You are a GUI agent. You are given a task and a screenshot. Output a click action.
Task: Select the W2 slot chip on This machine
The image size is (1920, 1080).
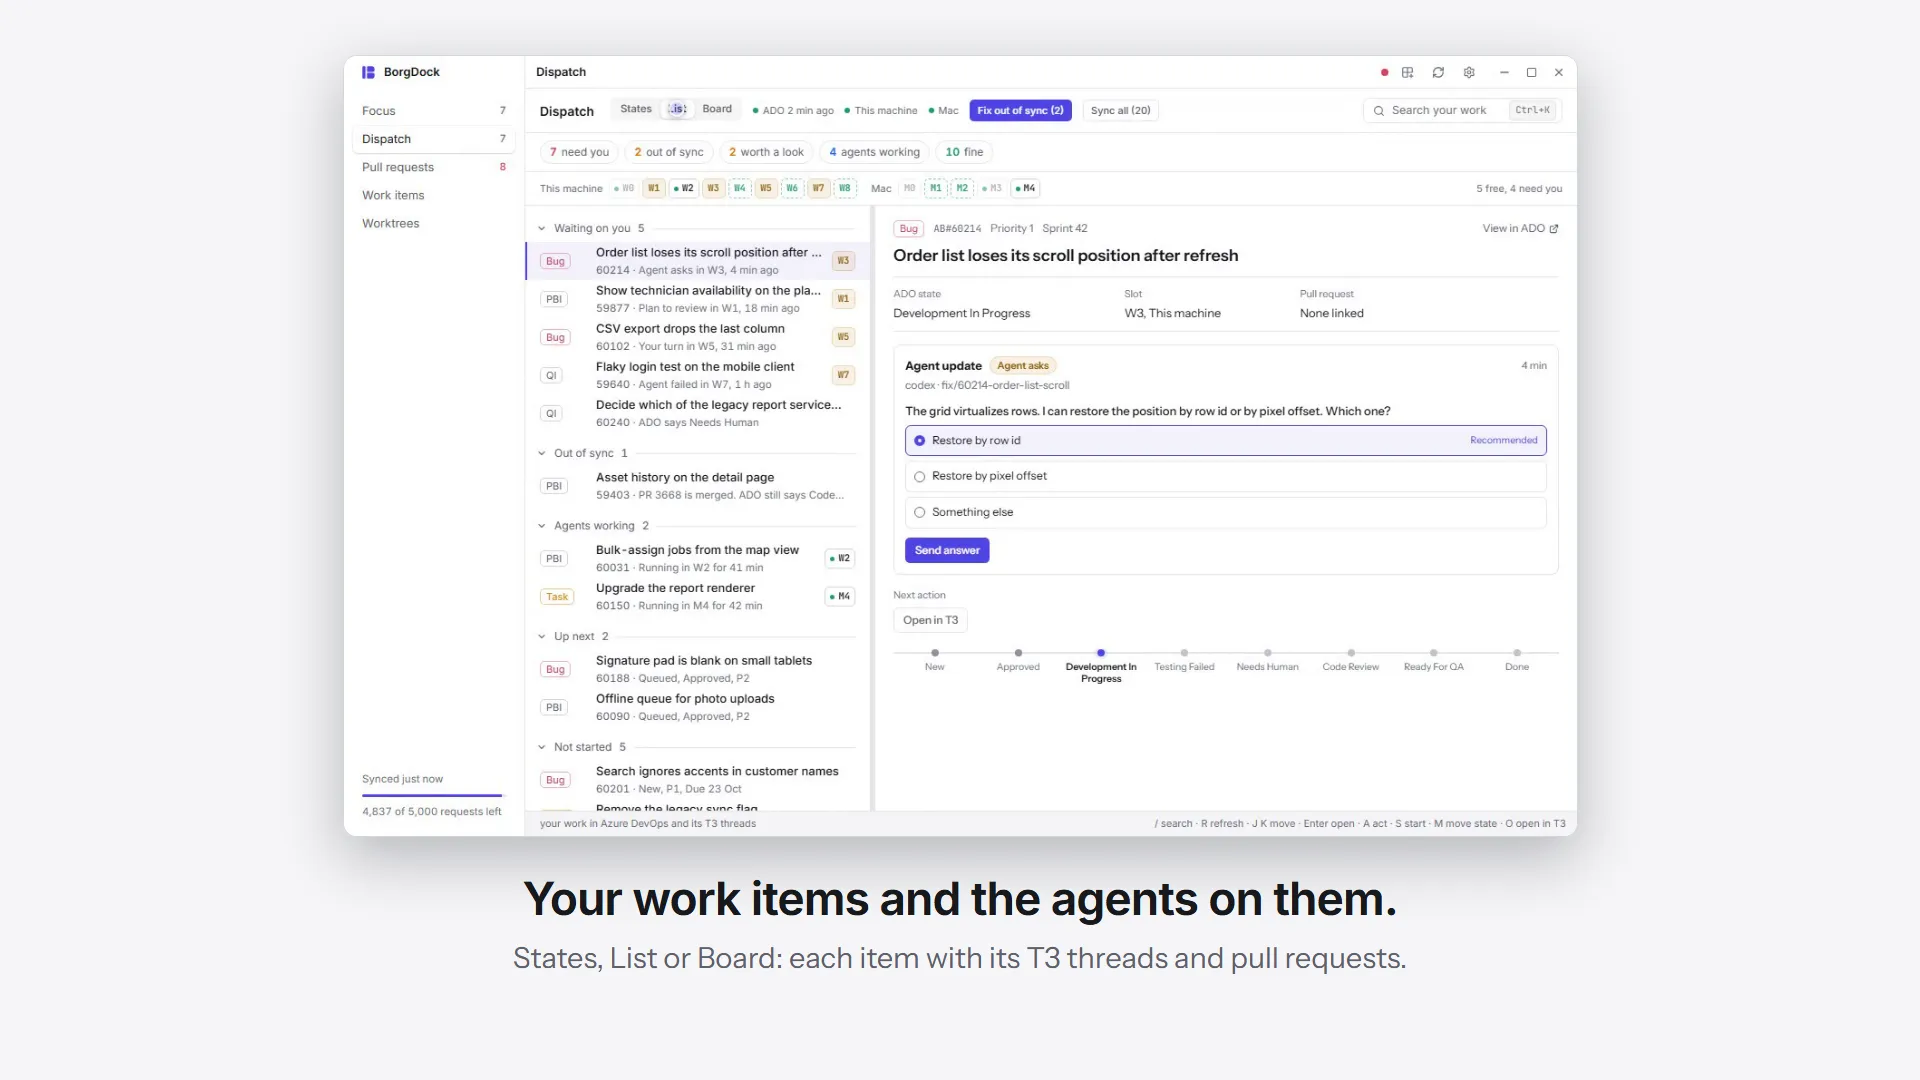click(684, 188)
